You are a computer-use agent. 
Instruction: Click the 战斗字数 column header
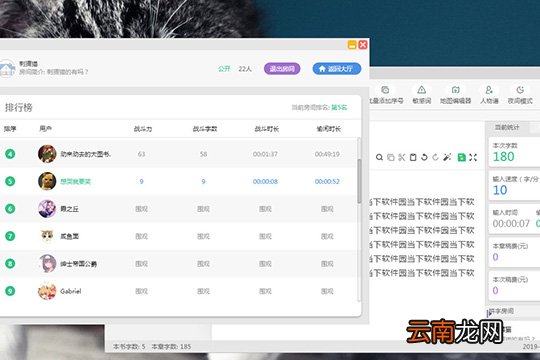(205, 129)
